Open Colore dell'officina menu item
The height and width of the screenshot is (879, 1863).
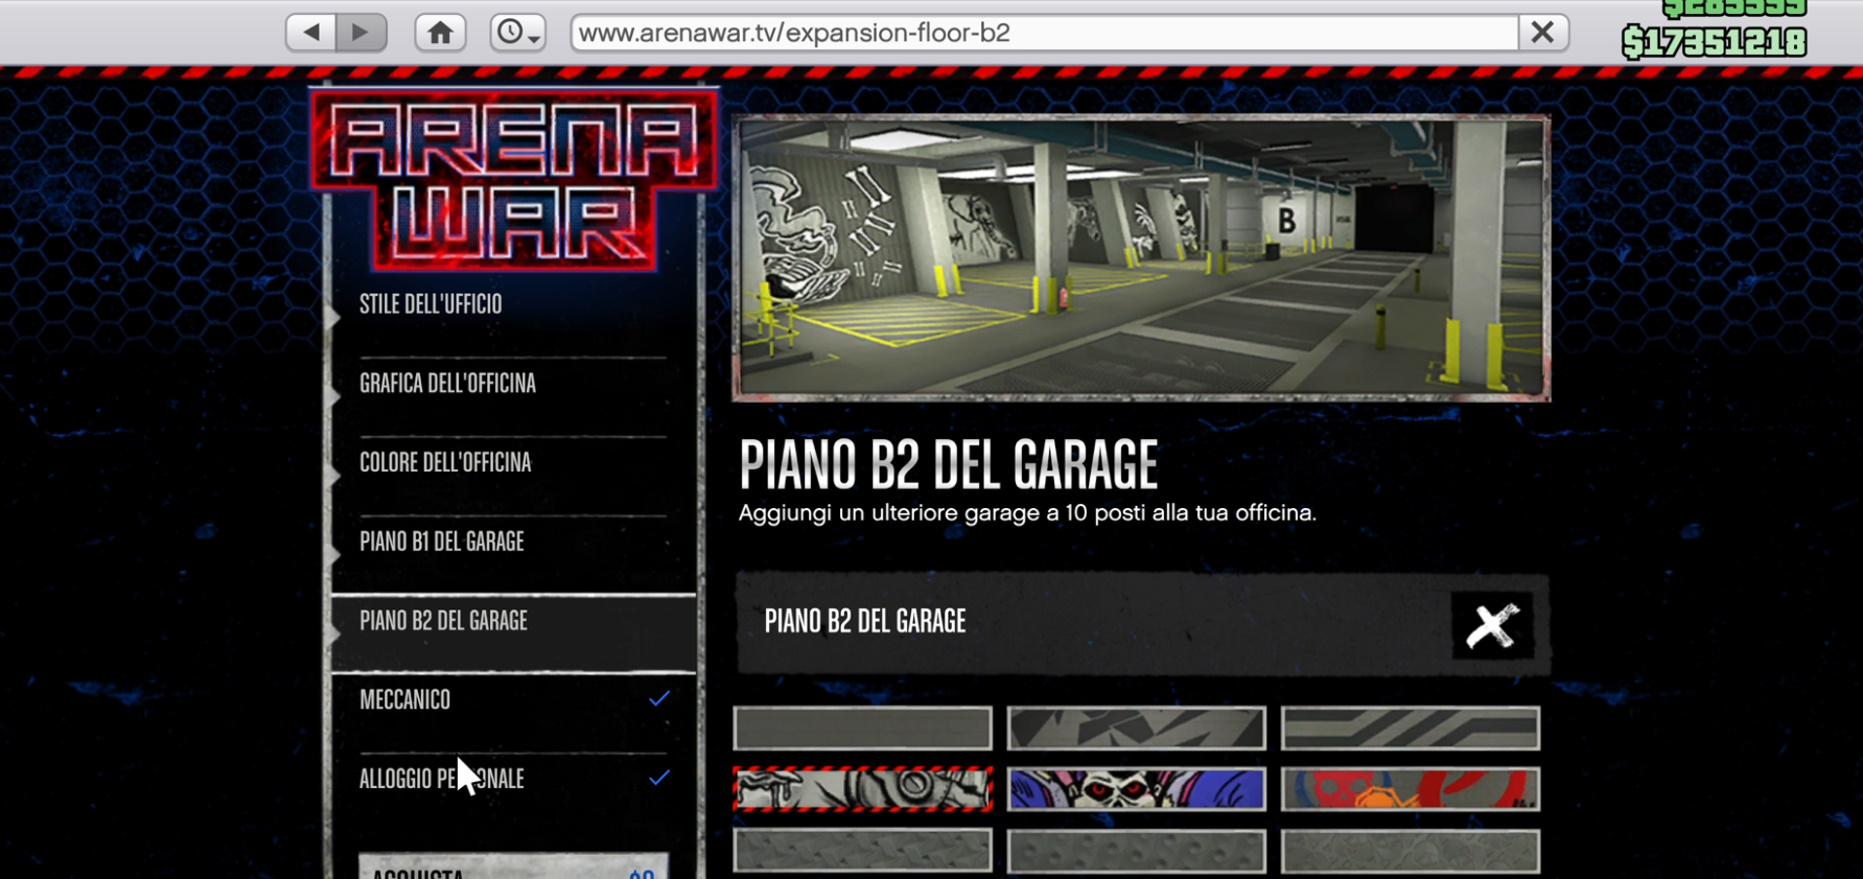tap(513, 463)
